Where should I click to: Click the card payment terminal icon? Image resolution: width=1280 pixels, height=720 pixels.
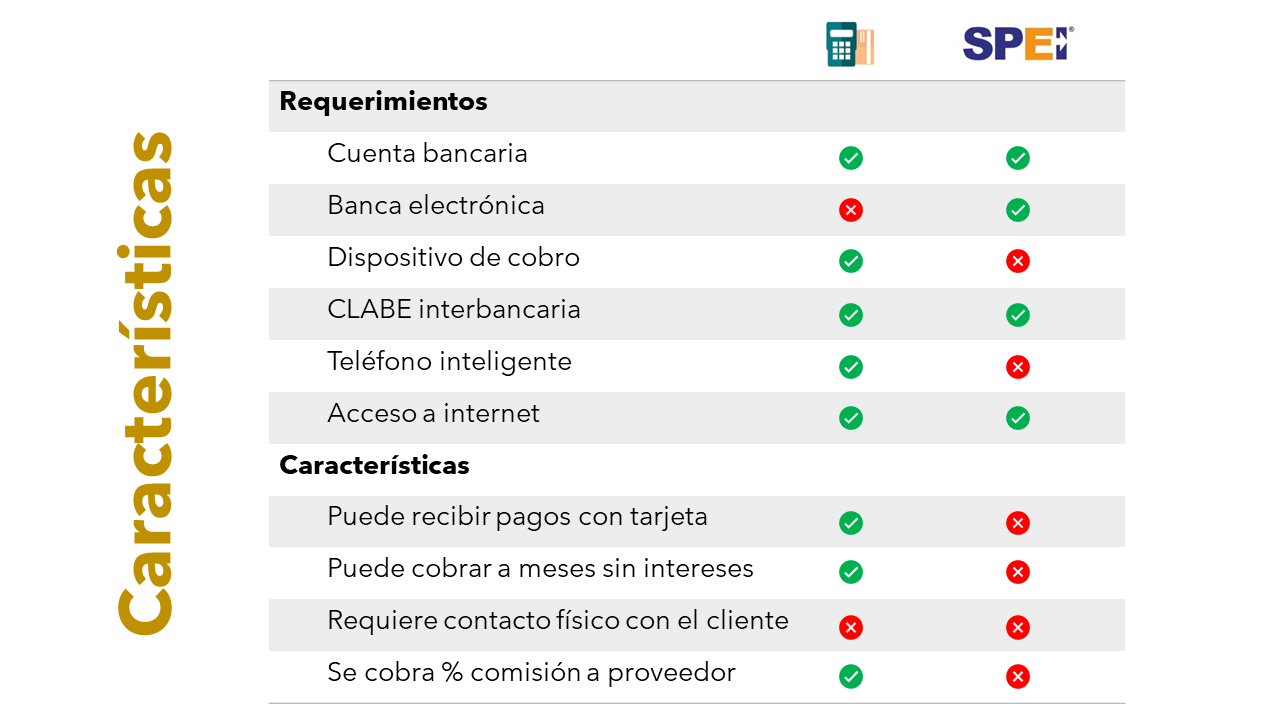(850, 45)
